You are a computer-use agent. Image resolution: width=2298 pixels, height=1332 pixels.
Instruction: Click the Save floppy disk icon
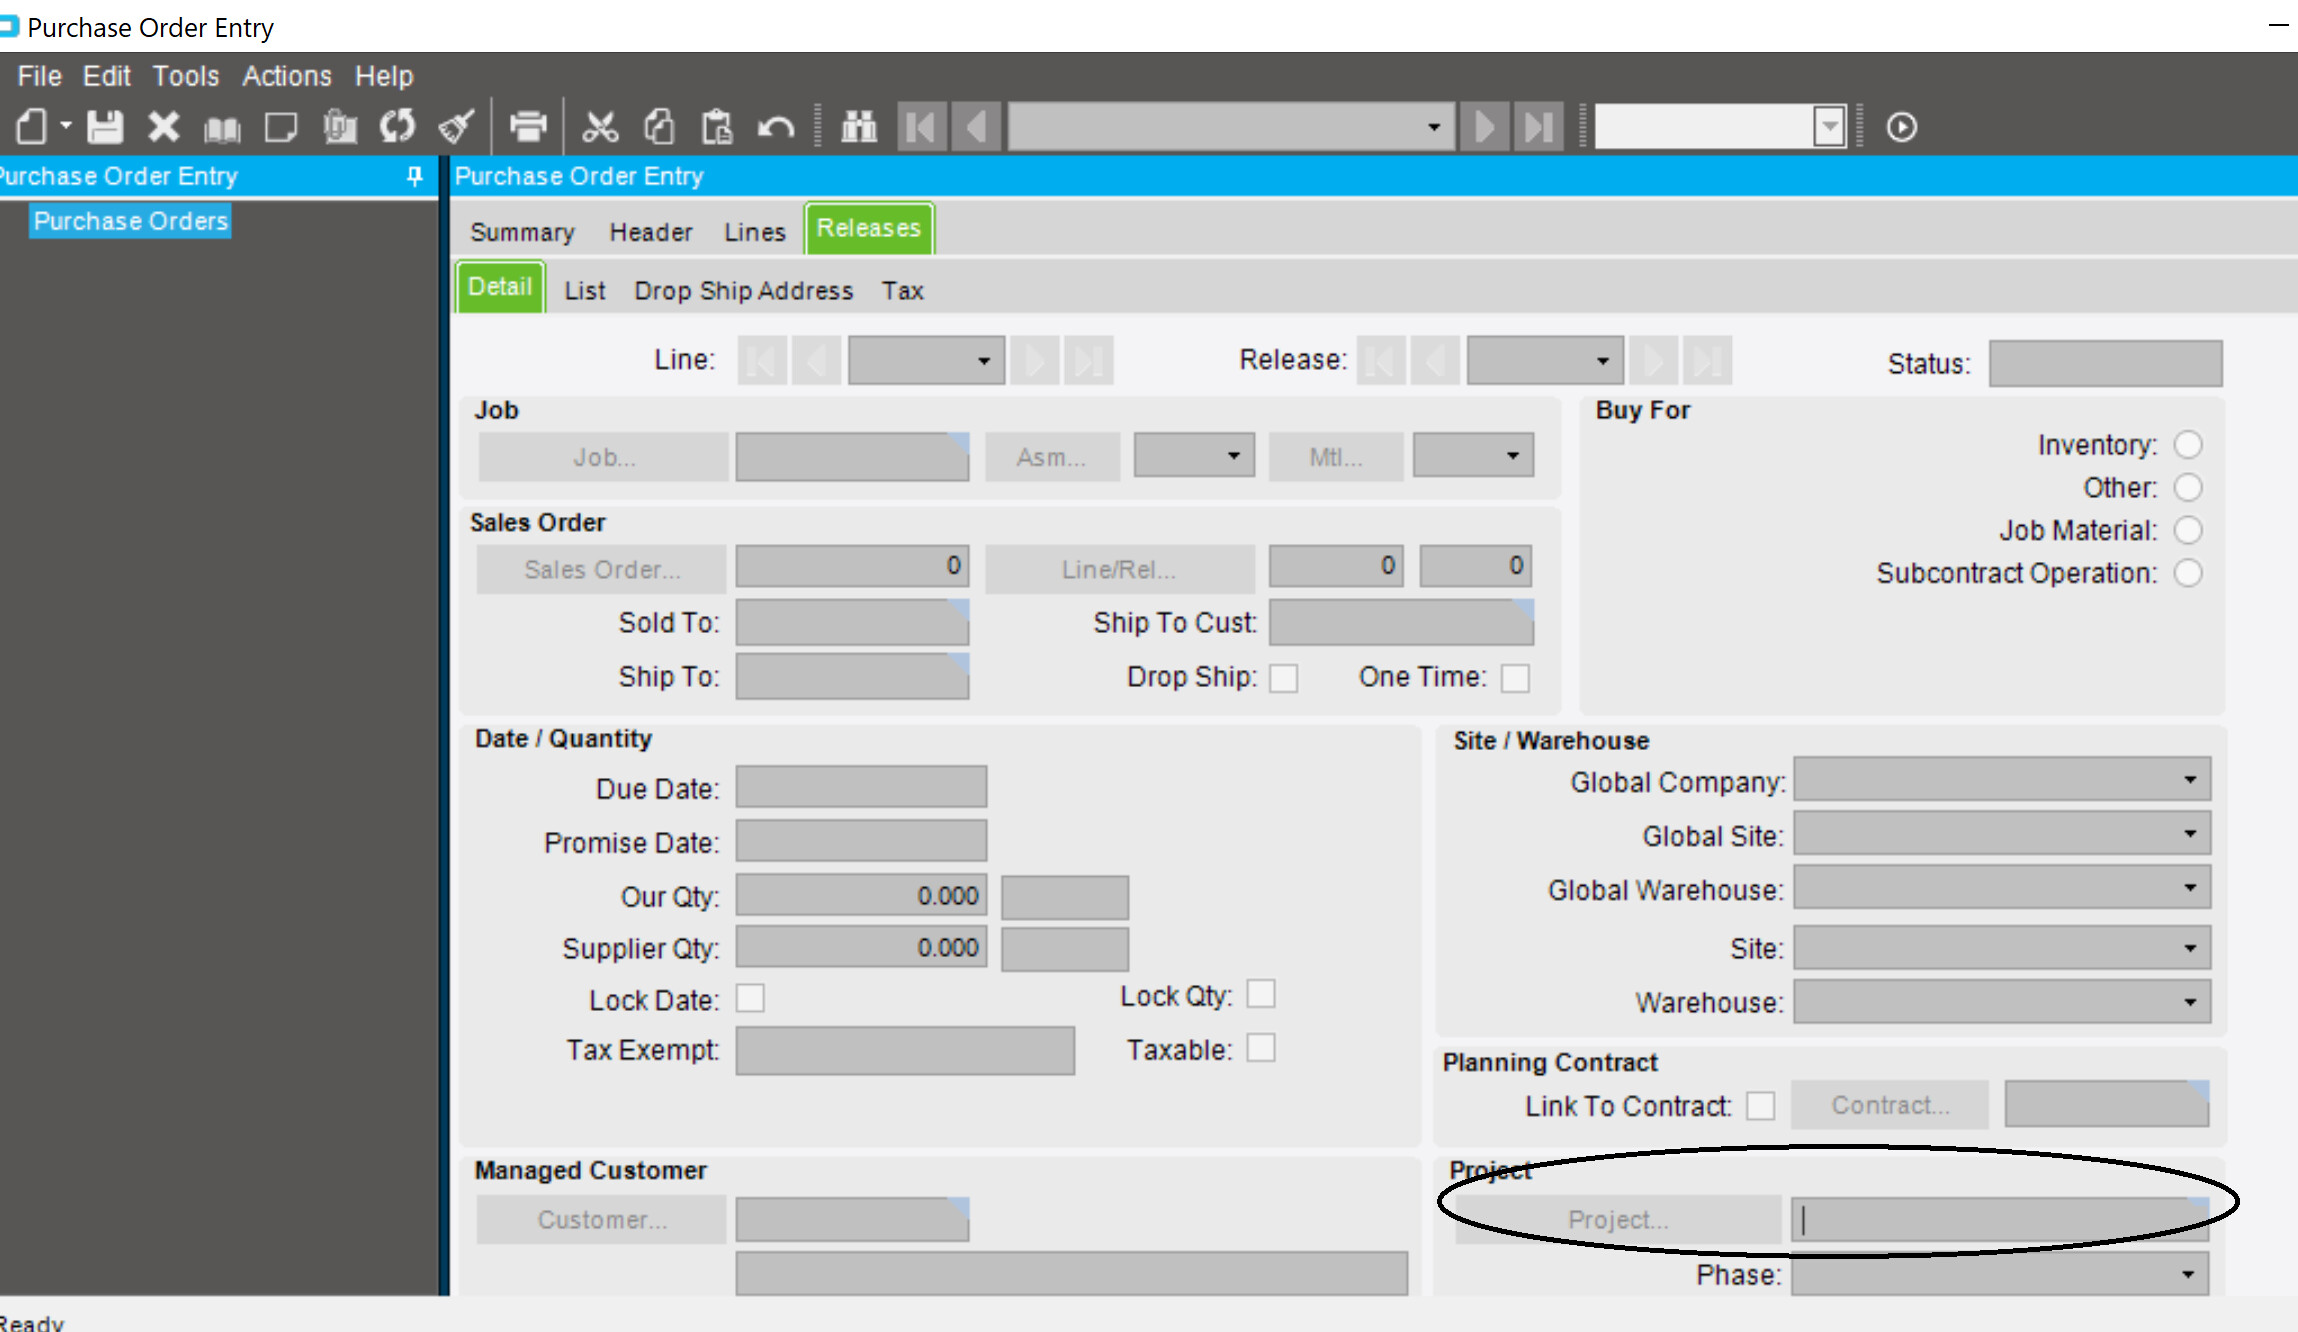pyautogui.click(x=105, y=127)
